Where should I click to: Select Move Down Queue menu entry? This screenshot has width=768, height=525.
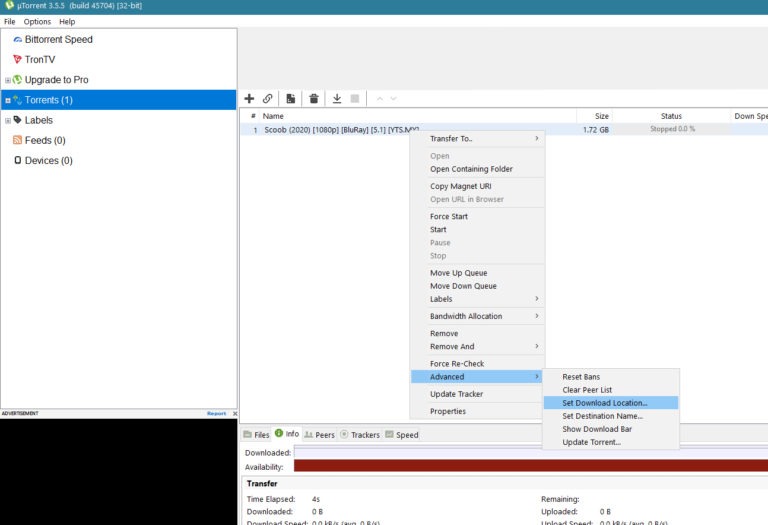click(478, 286)
